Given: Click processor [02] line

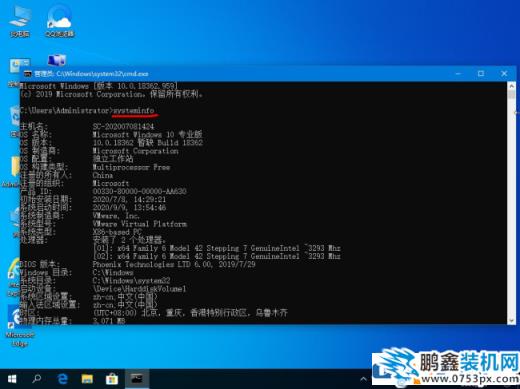Looking at the screenshot, I should [x=217, y=256].
